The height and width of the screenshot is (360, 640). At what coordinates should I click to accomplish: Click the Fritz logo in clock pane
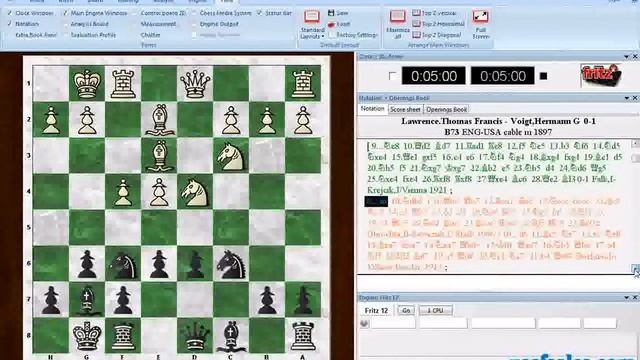tap(601, 75)
